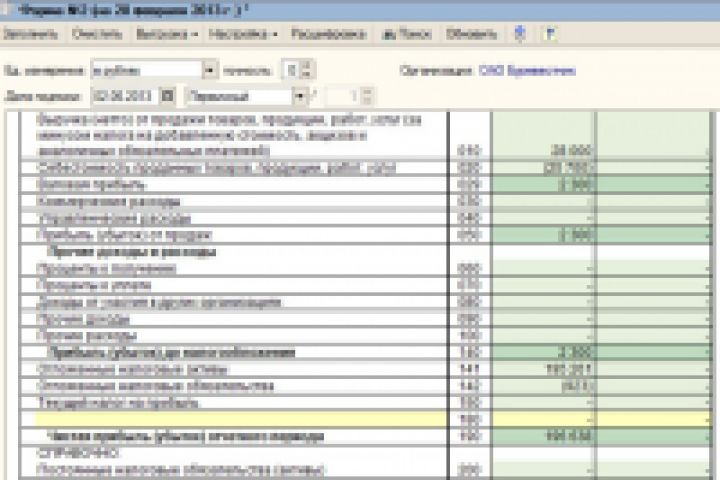Image resolution: width=720 pixels, height=480 pixels.
Task: Click the Очистить toolbar button
Action: tap(97, 34)
